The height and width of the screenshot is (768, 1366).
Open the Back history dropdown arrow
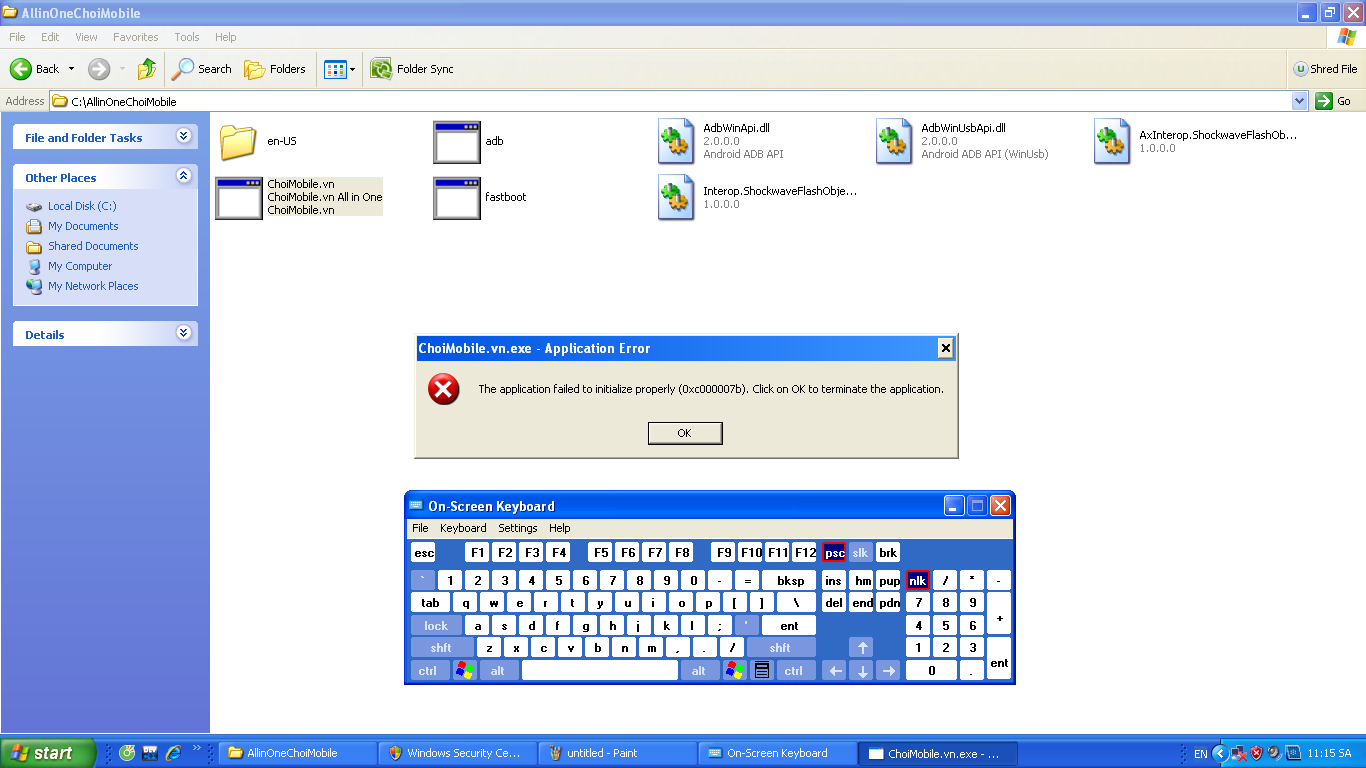tap(71, 69)
